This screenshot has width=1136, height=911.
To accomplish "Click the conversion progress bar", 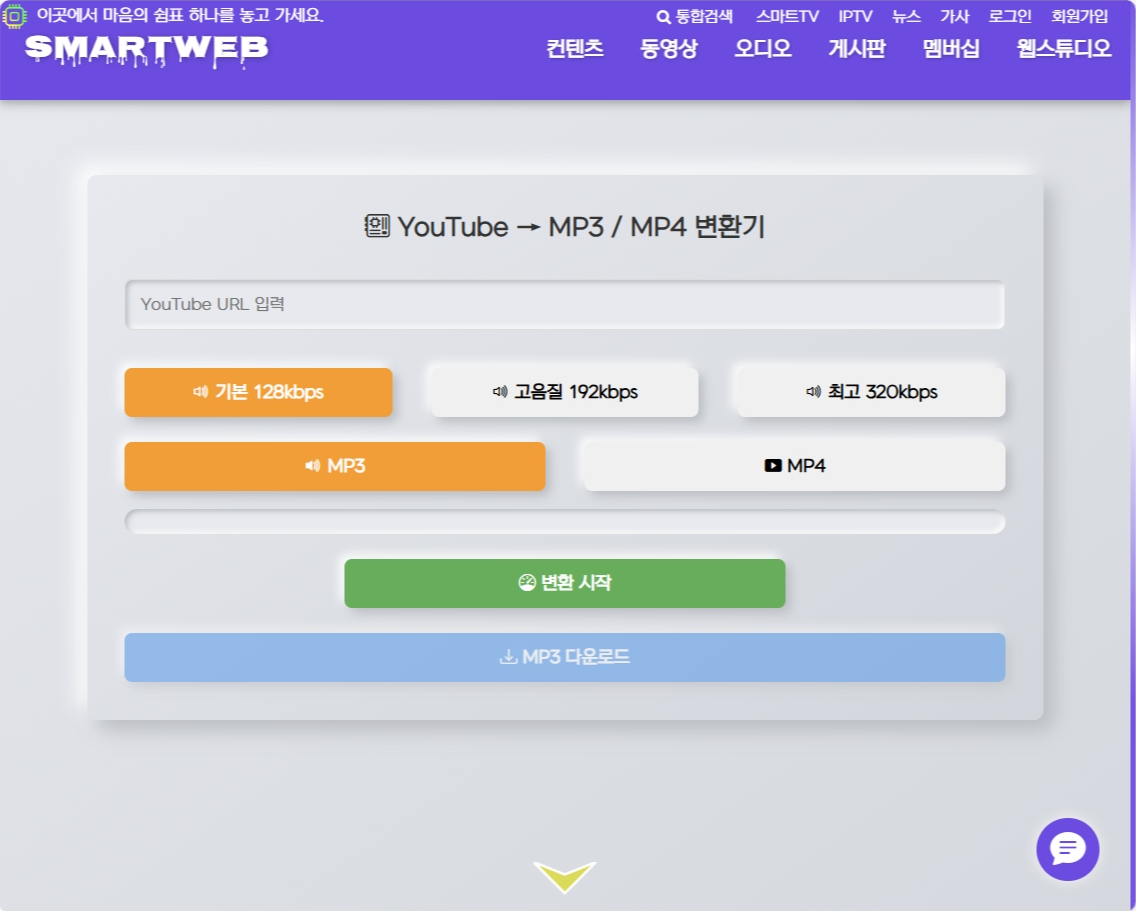I will (x=564, y=522).
